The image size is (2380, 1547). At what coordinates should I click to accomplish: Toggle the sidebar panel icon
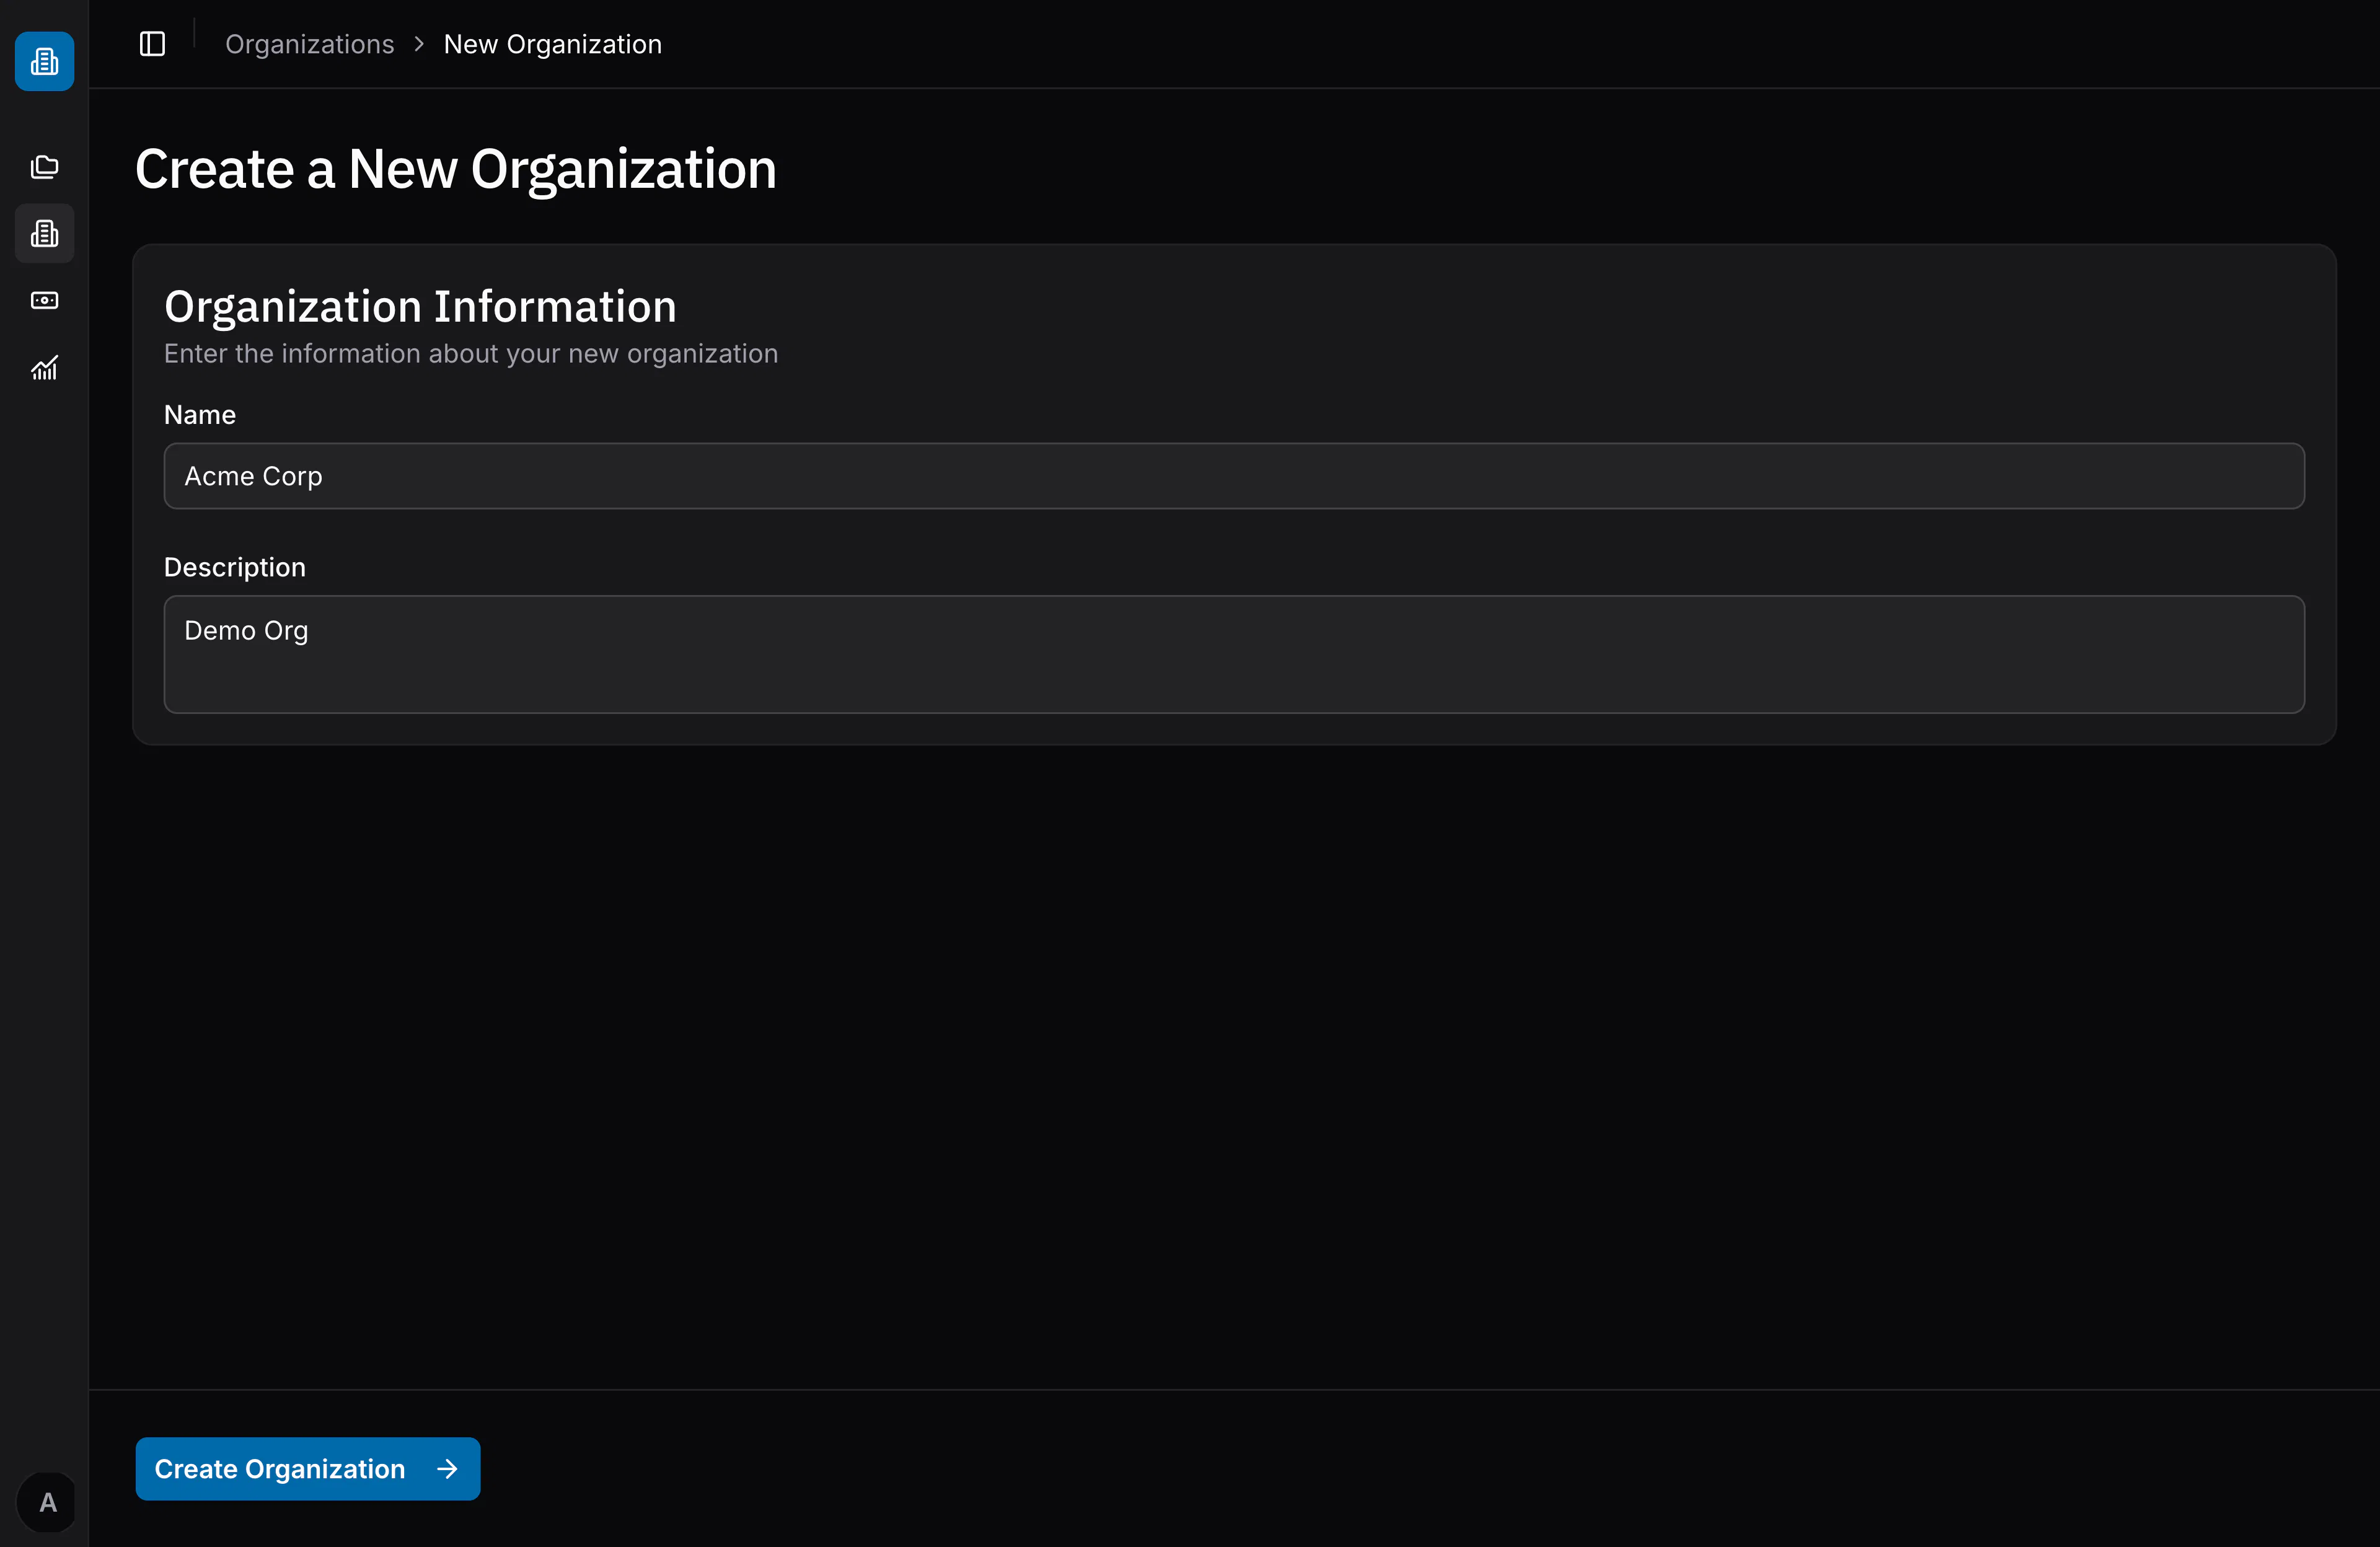152,44
